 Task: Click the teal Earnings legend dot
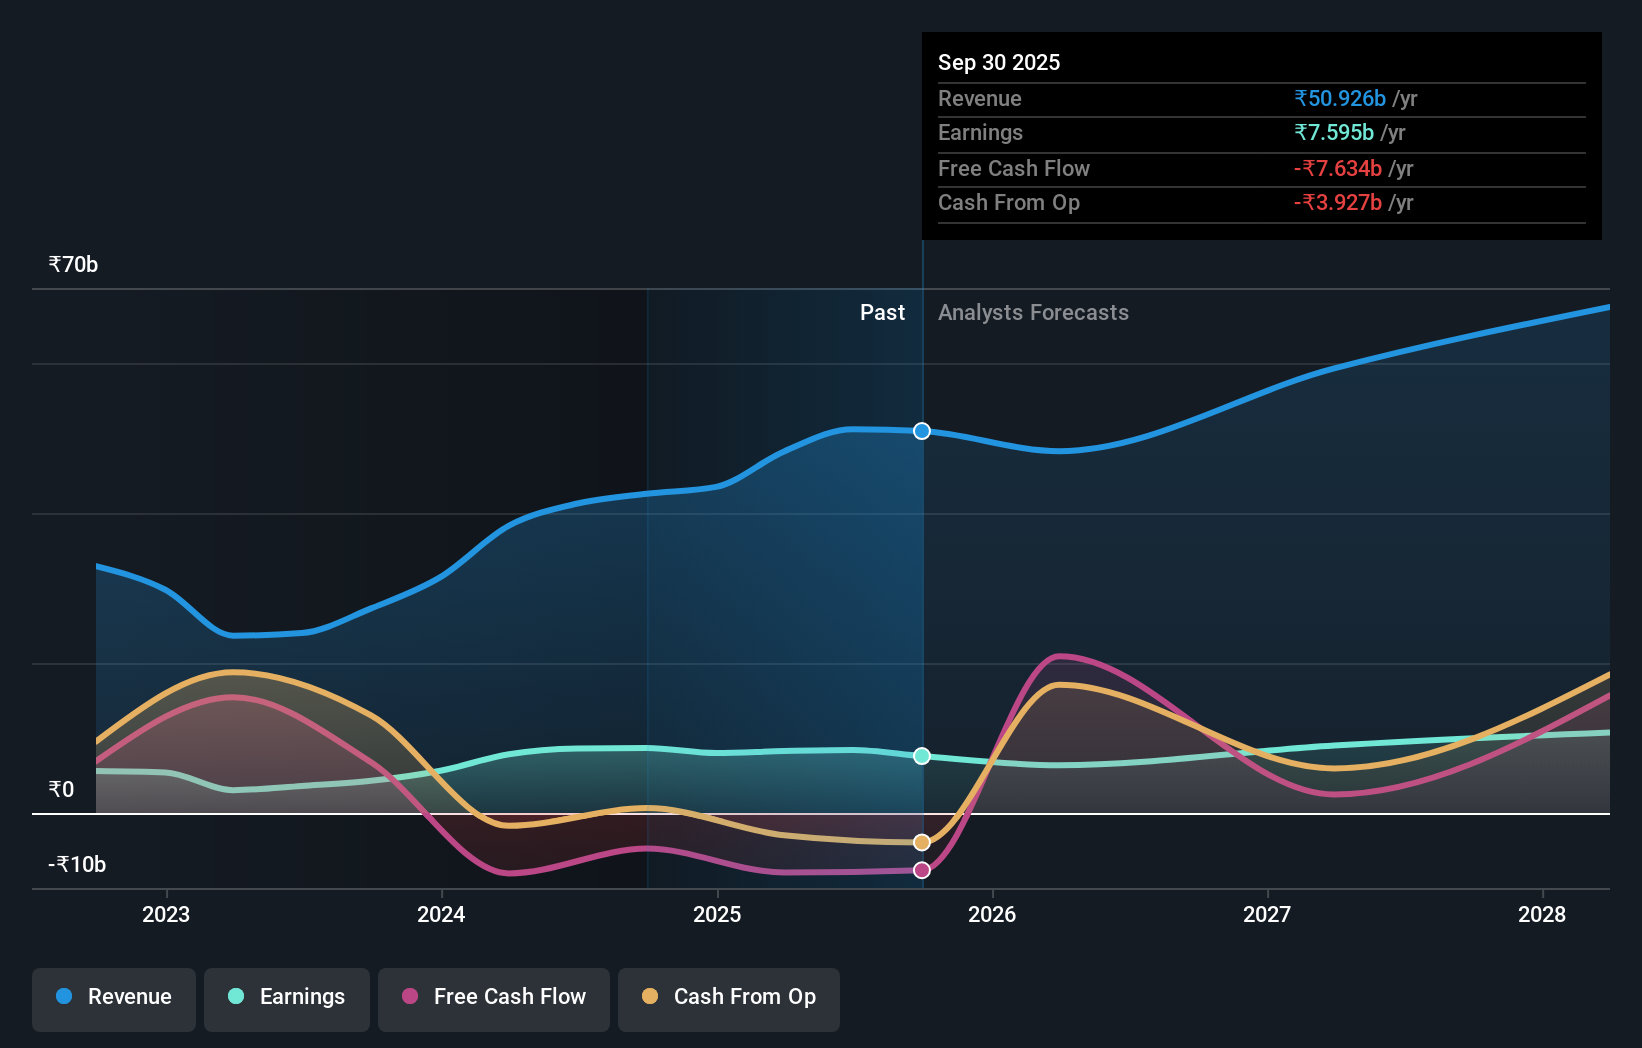point(237,997)
